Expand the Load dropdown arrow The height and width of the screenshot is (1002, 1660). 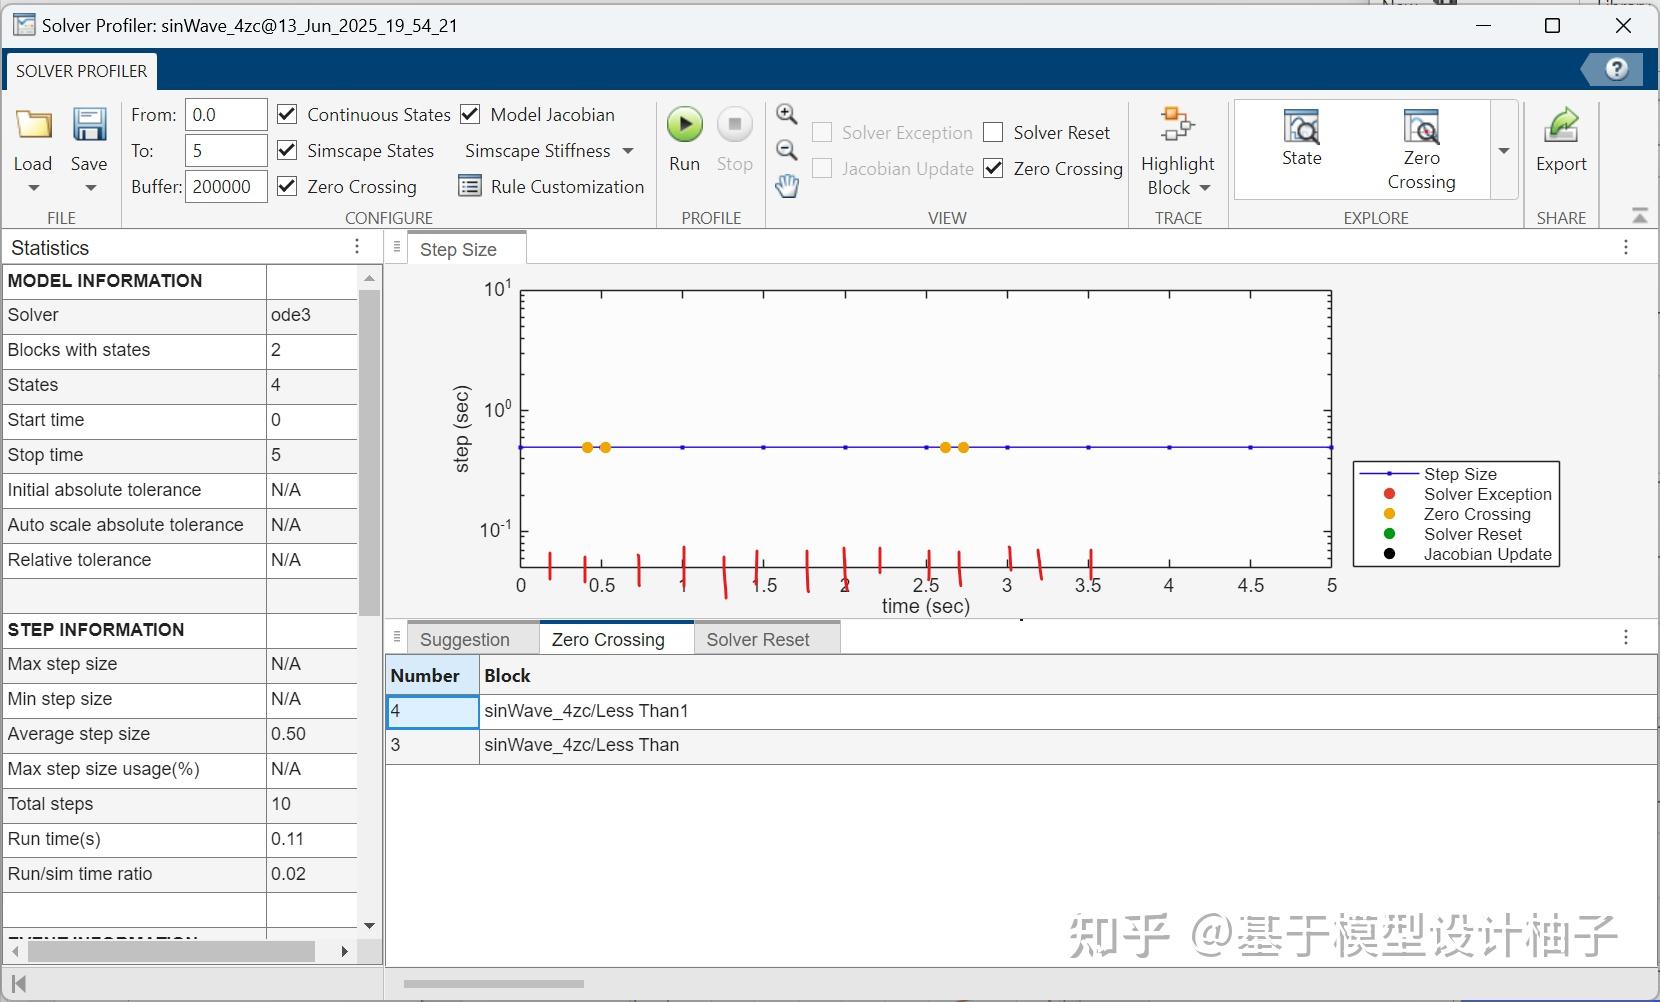tap(33, 188)
